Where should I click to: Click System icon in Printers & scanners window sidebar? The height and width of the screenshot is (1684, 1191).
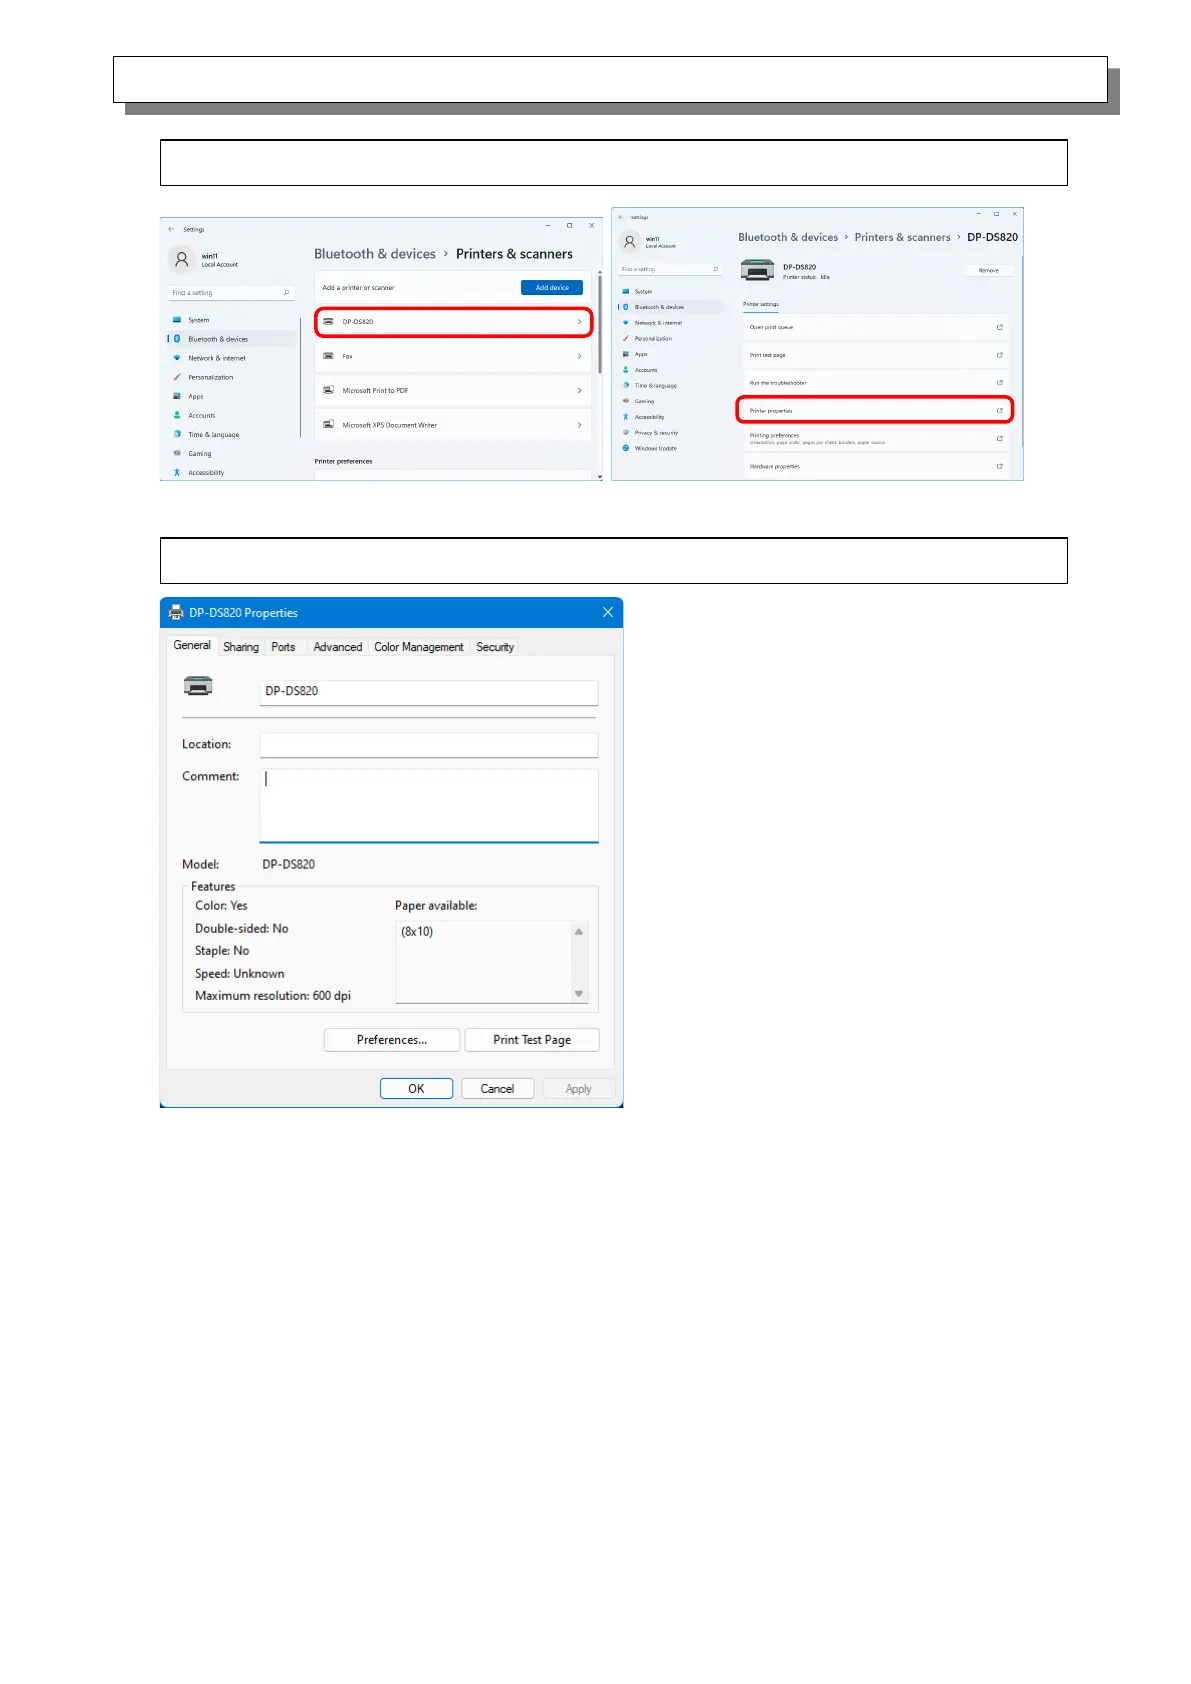177,320
